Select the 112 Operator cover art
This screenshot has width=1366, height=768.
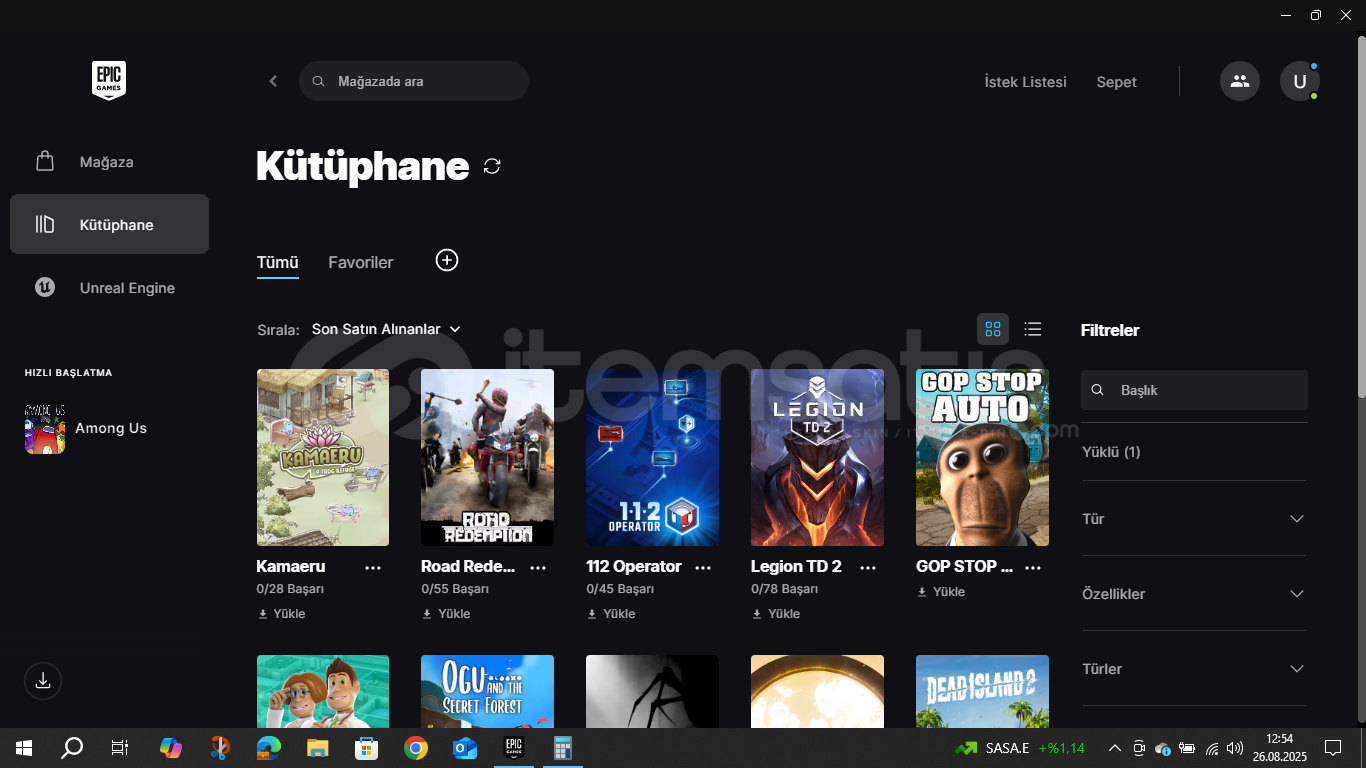pos(652,458)
